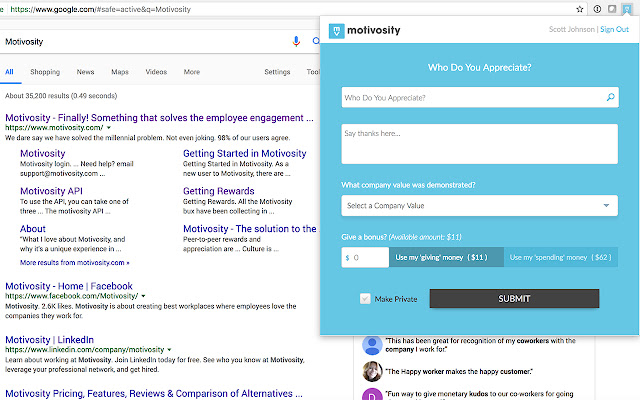Click the search magnifier in the appreciate field
This screenshot has width=640, height=400.
pos(610,97)
